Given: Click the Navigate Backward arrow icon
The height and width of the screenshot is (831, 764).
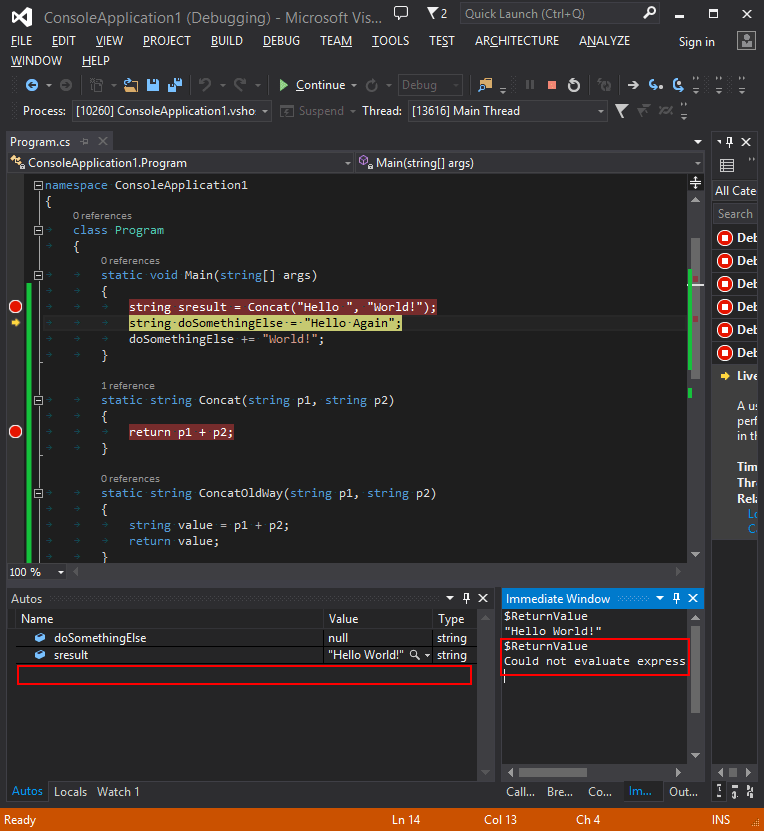Looking at the screenshot, I should [x=31, y=85].
